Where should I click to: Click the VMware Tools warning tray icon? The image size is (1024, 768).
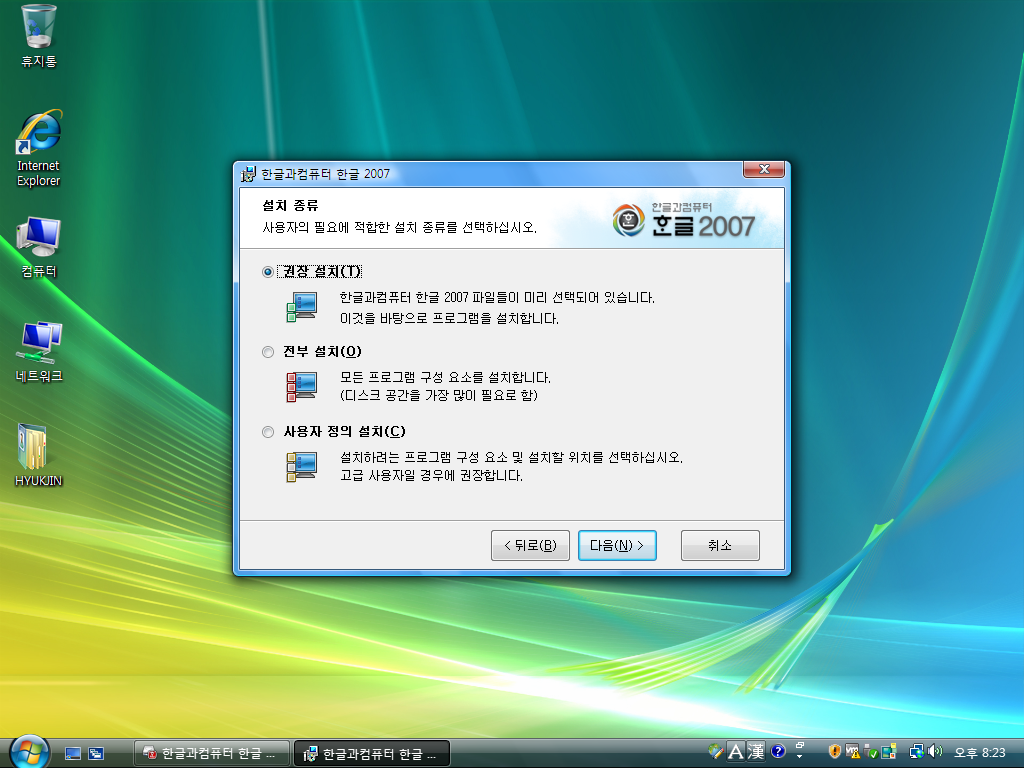pyautogui.click(x=852, y=752)
